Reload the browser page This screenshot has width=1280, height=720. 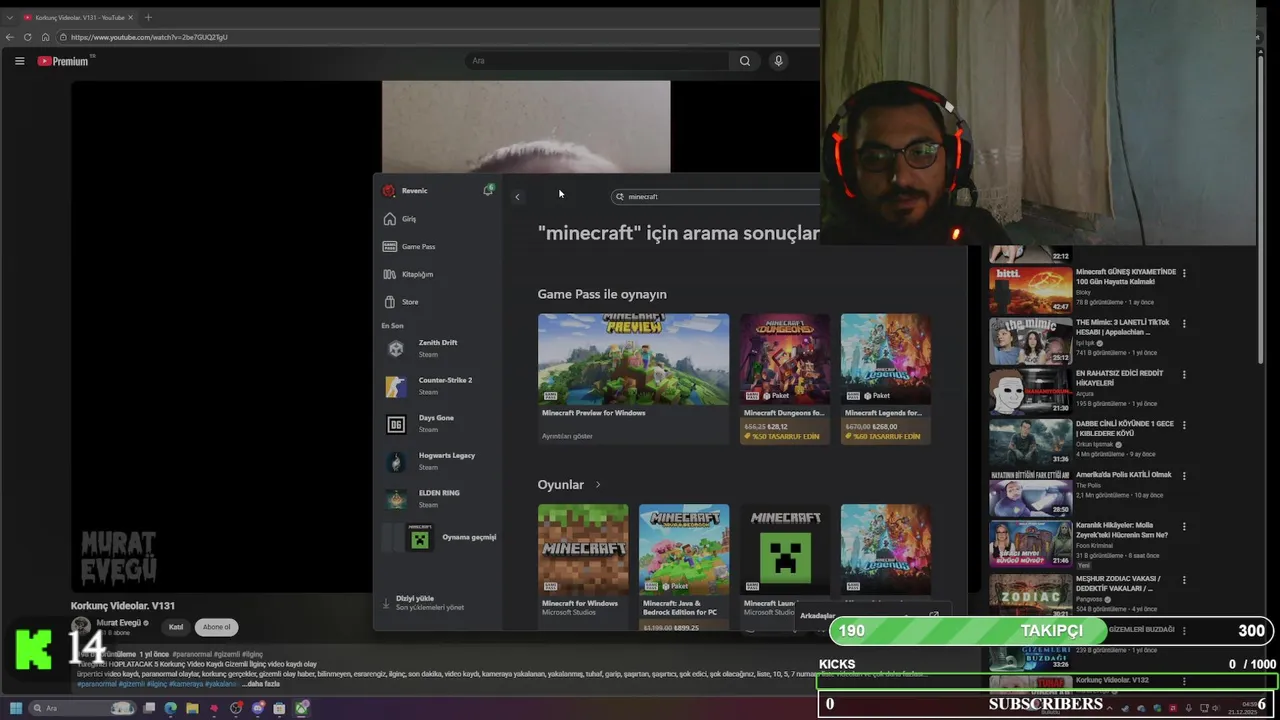coord(27,37)
